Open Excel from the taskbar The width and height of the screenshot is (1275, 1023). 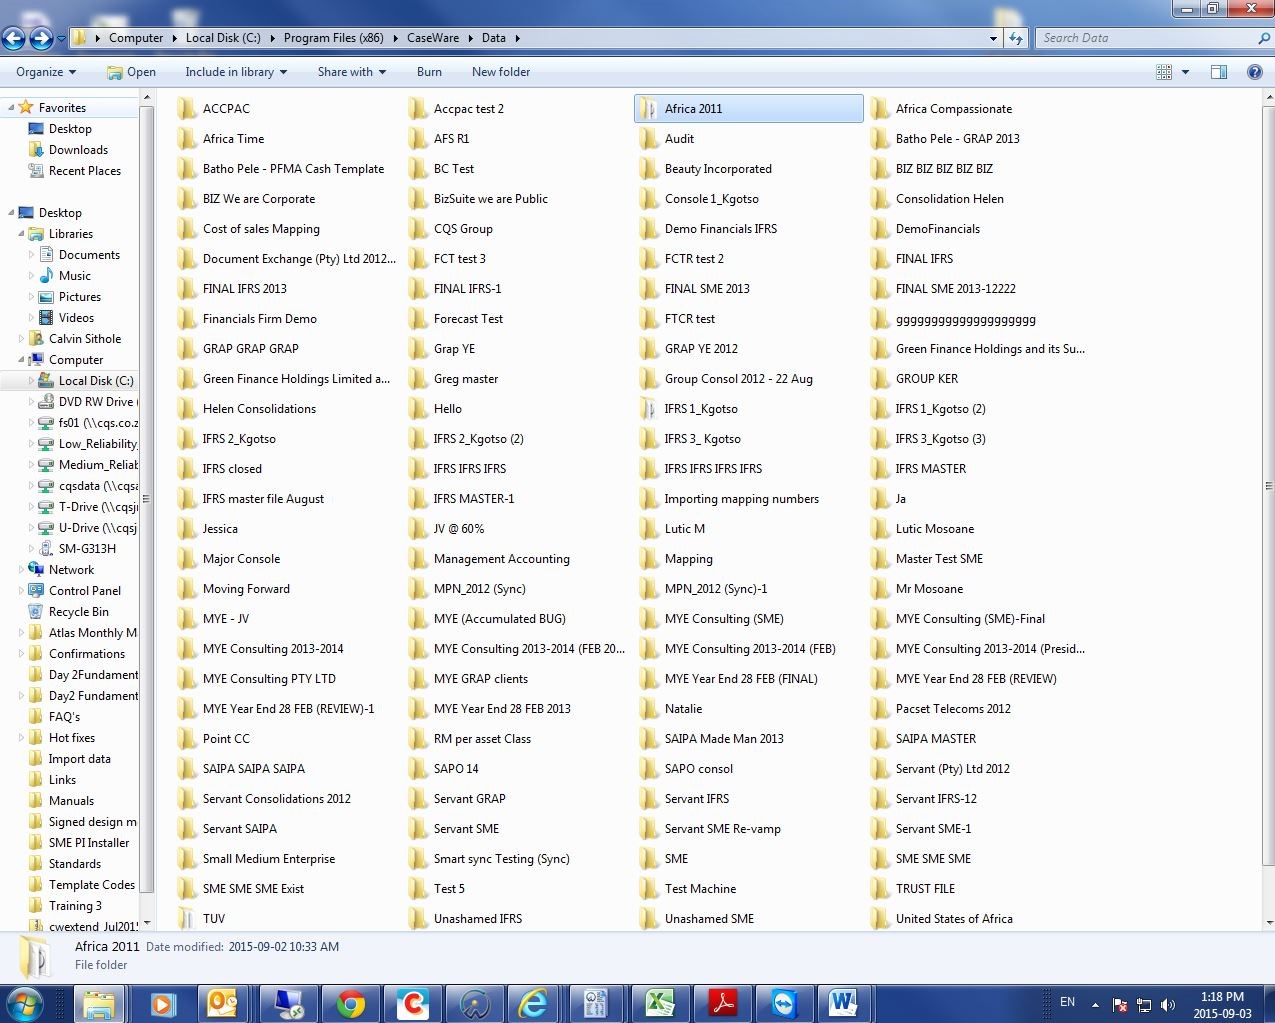coord(659,1002)
